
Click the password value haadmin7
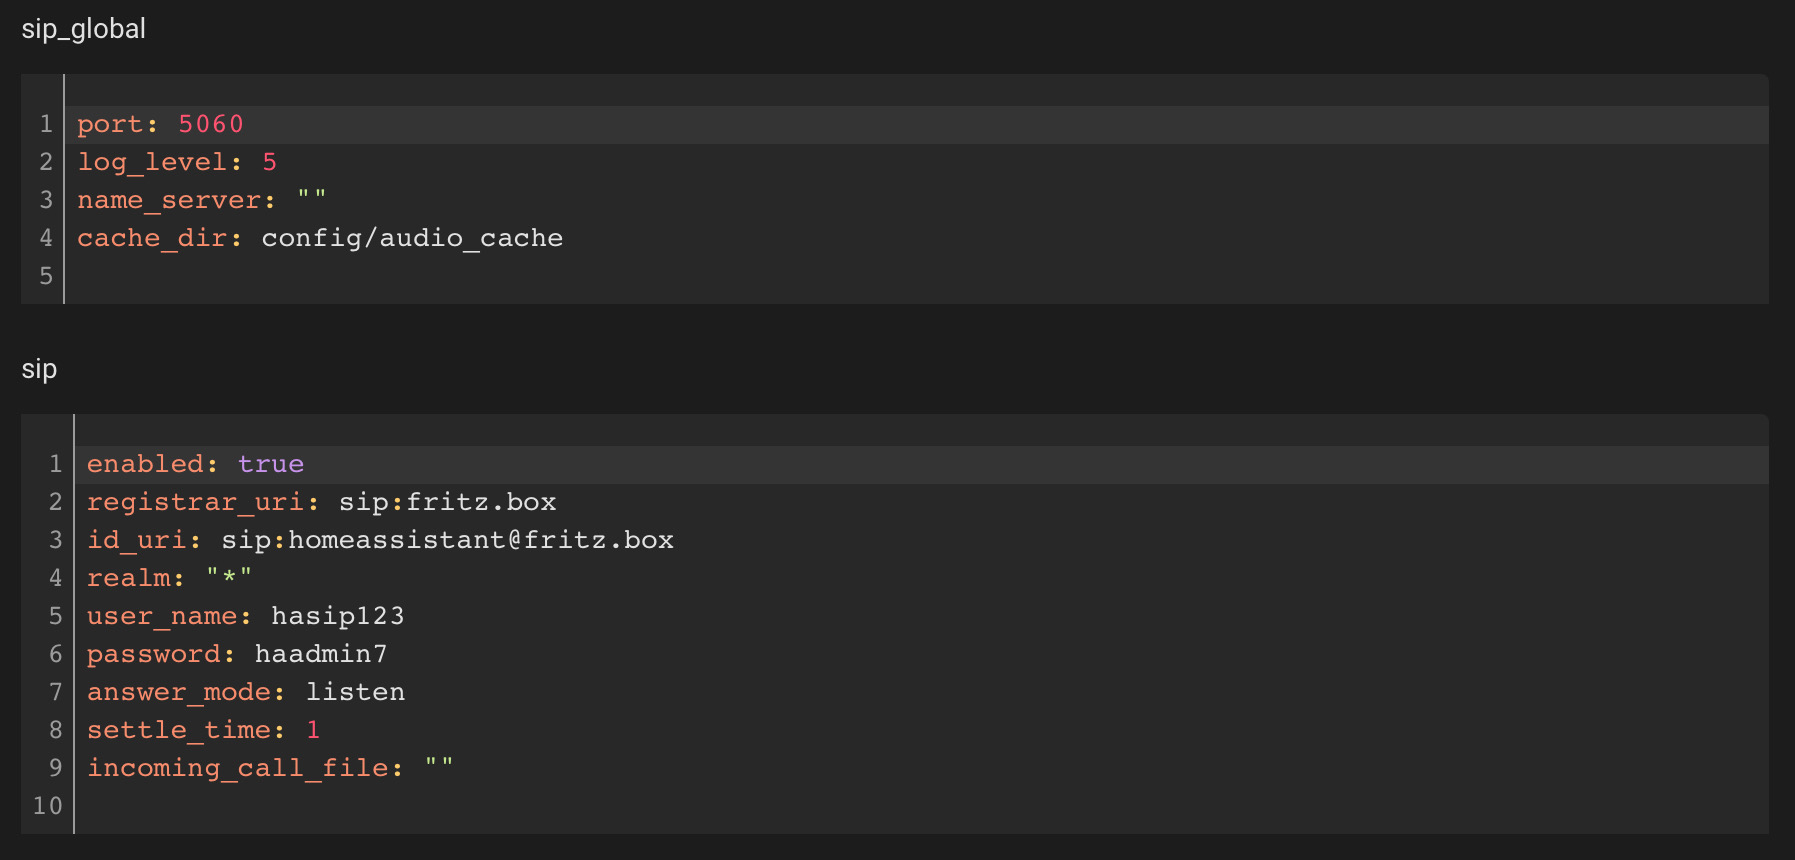click(321, 654)
